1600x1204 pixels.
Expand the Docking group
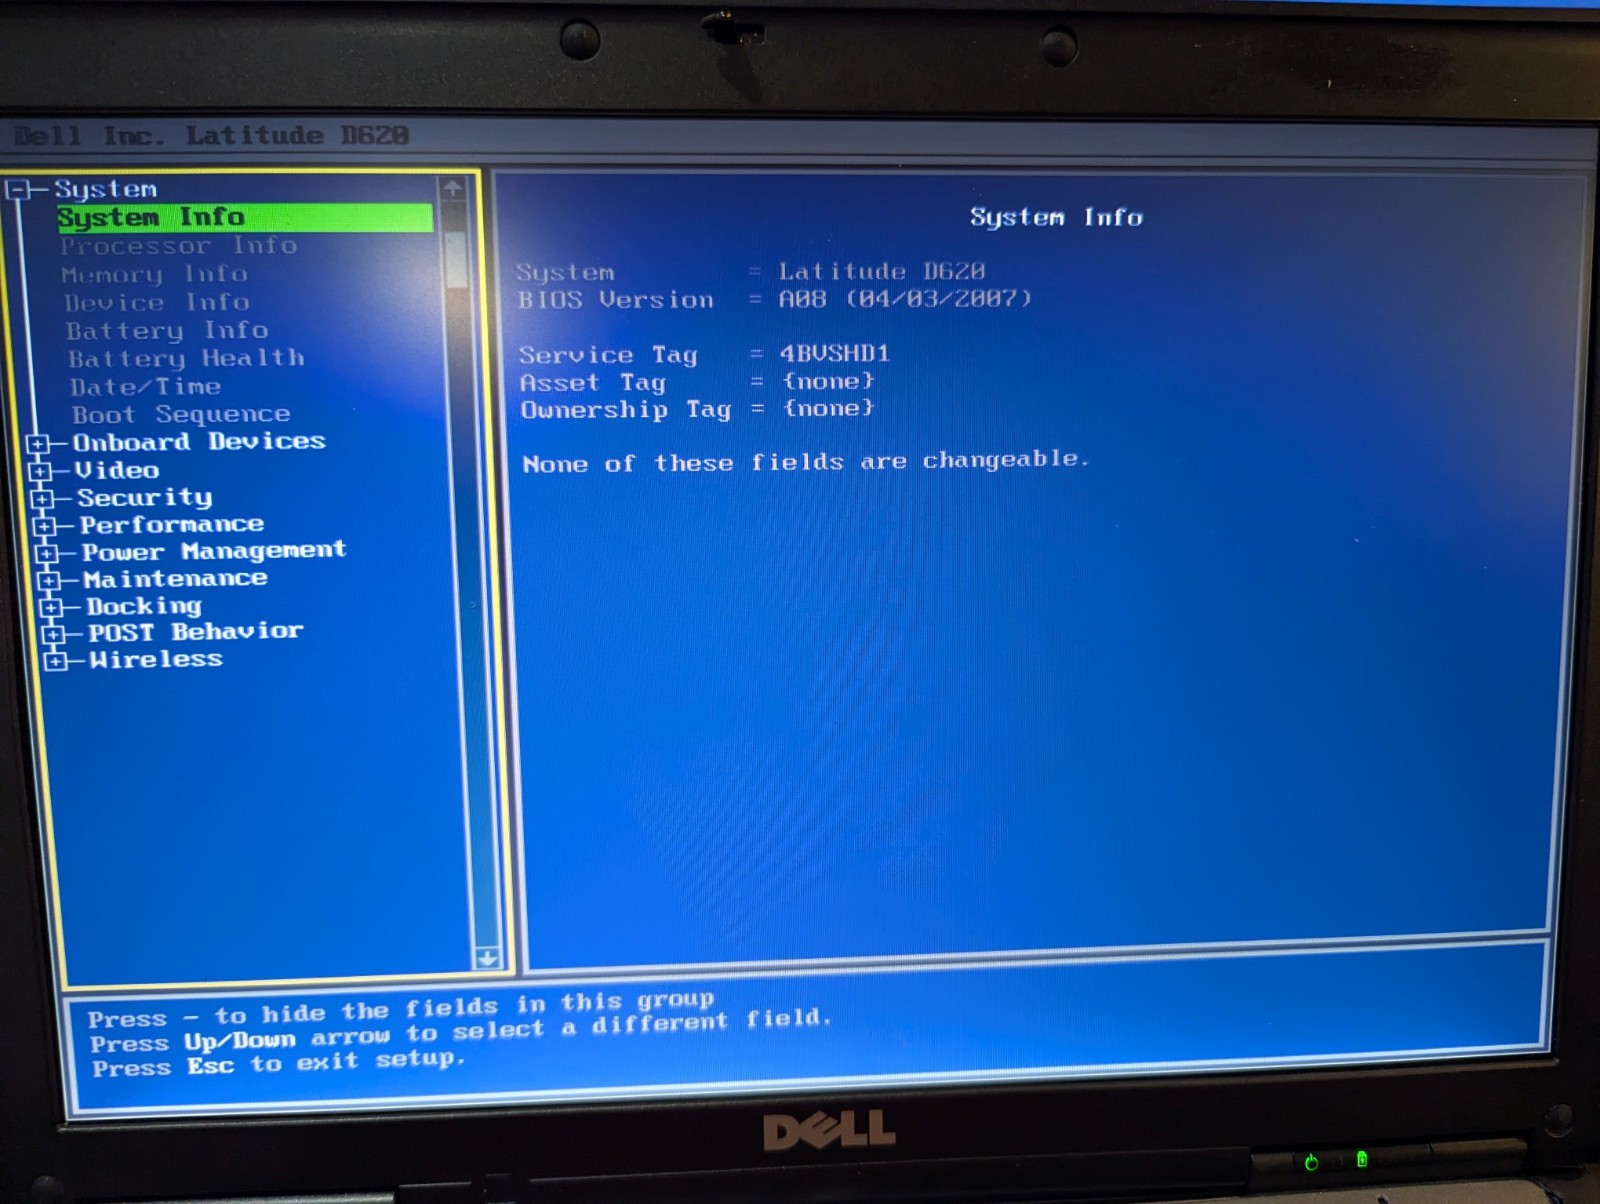(51, 607)
